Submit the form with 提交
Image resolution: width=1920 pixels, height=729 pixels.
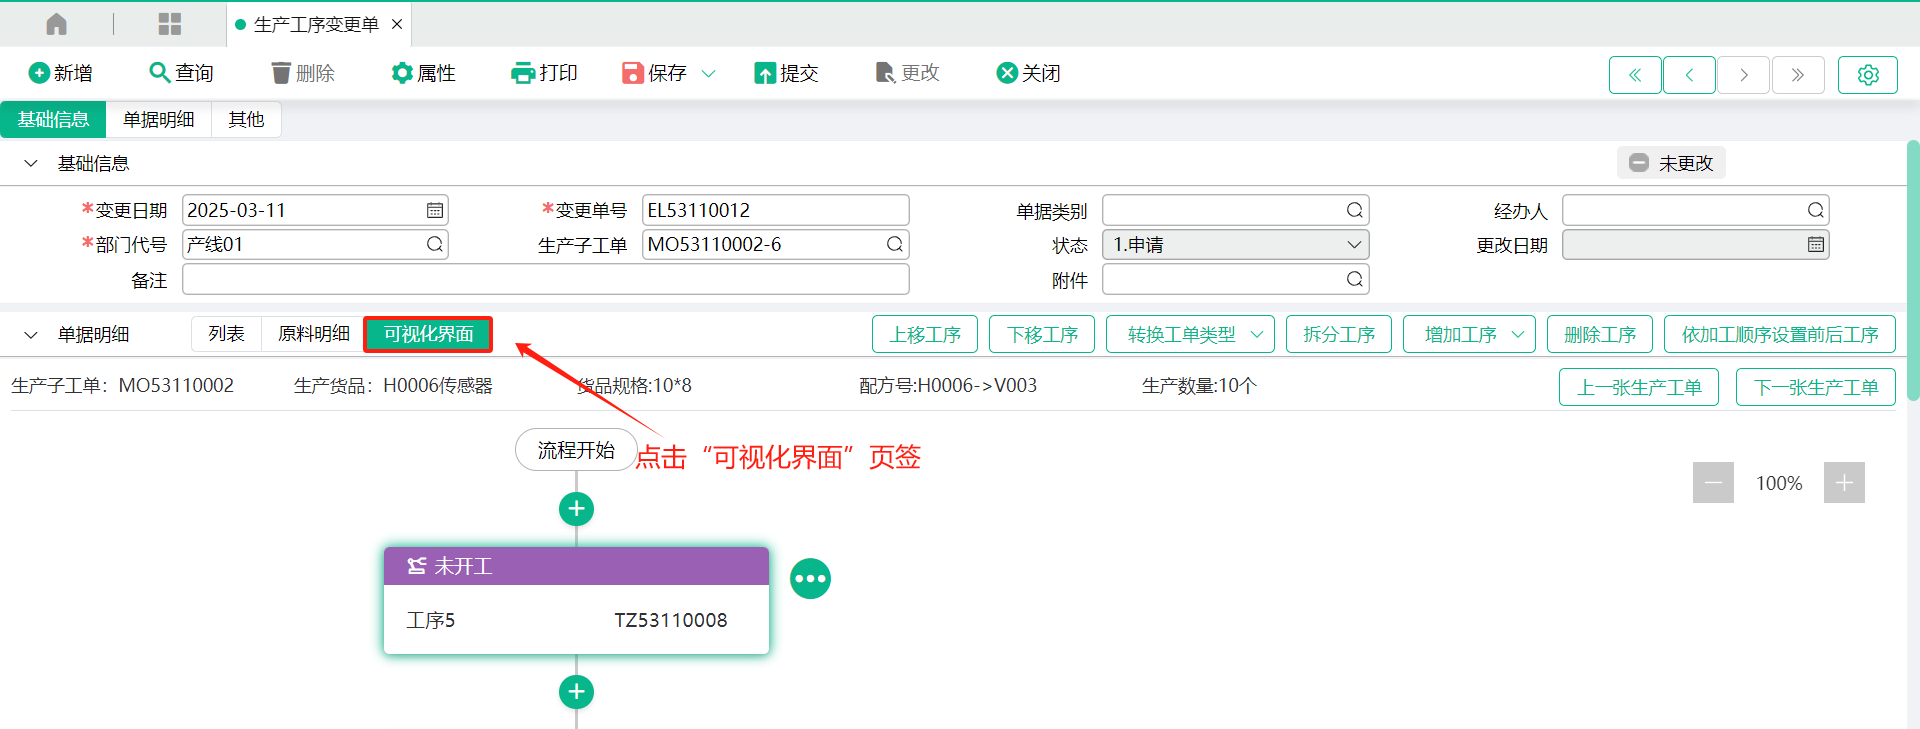click(787, 73)
